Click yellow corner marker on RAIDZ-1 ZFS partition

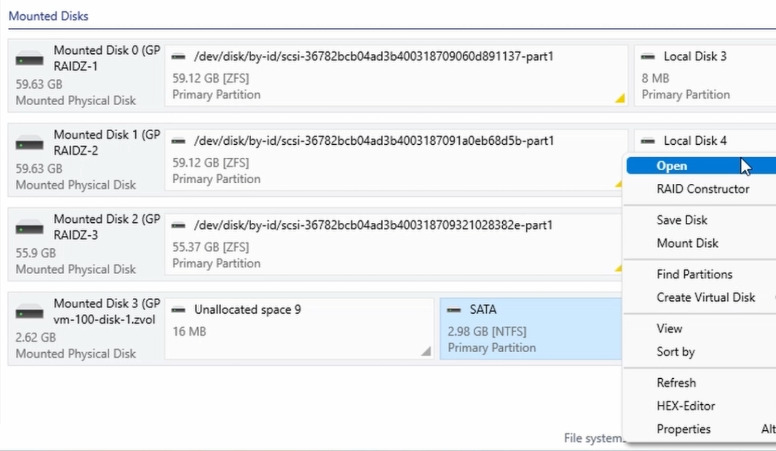[620, 99]
